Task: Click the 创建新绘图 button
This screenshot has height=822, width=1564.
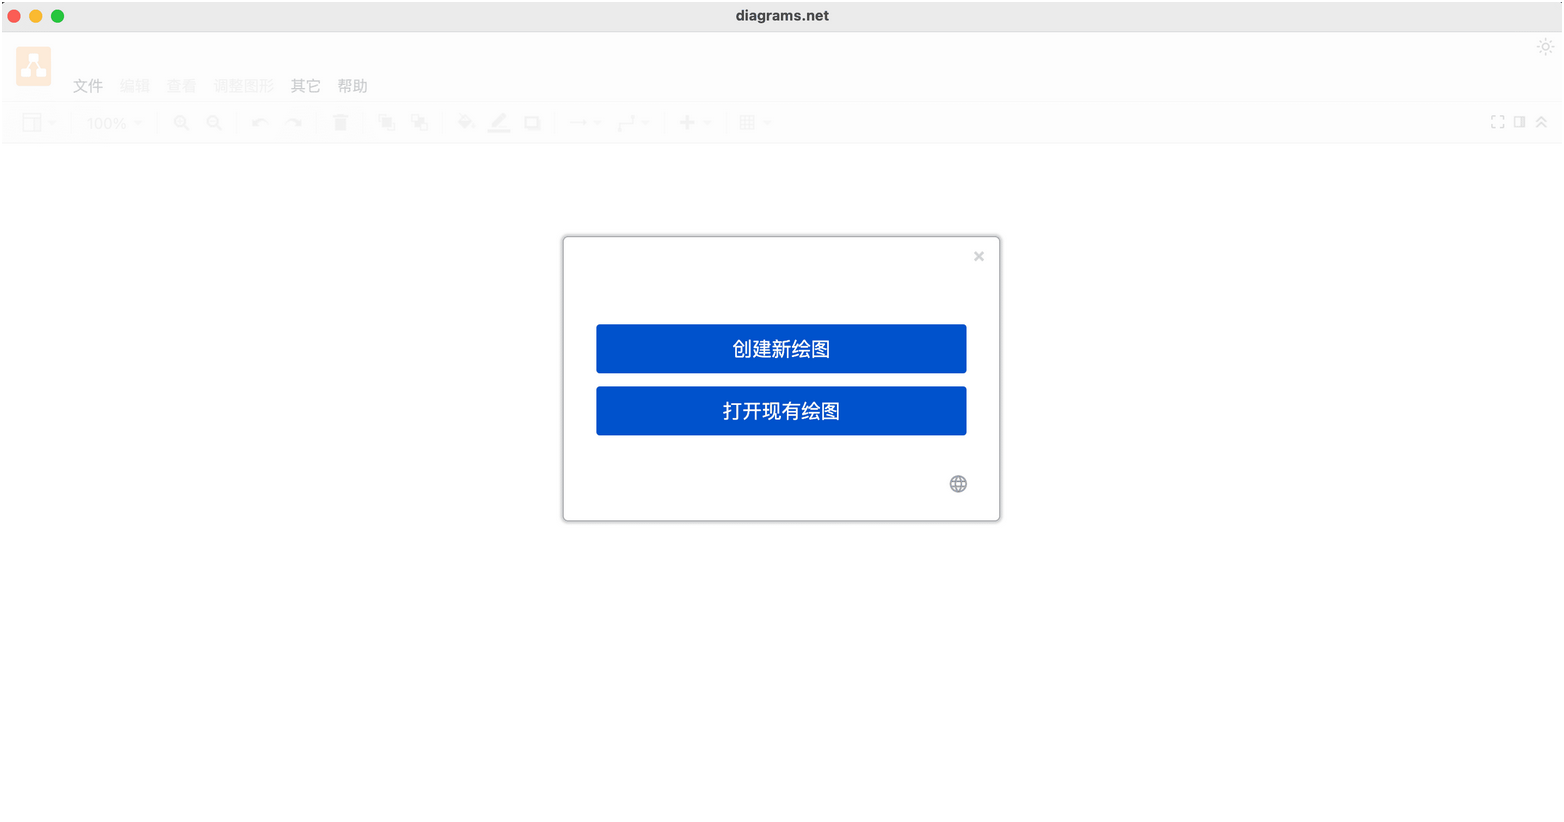Action: pyautogui.click(x=781, y=349)
